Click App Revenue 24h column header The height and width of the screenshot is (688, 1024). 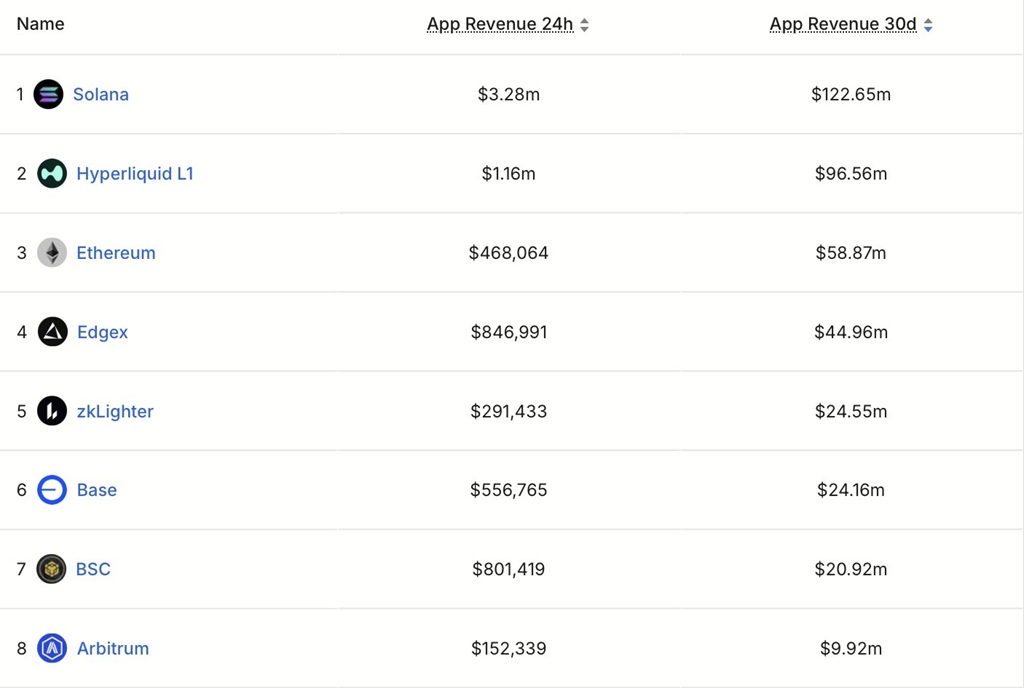(500, 24)
